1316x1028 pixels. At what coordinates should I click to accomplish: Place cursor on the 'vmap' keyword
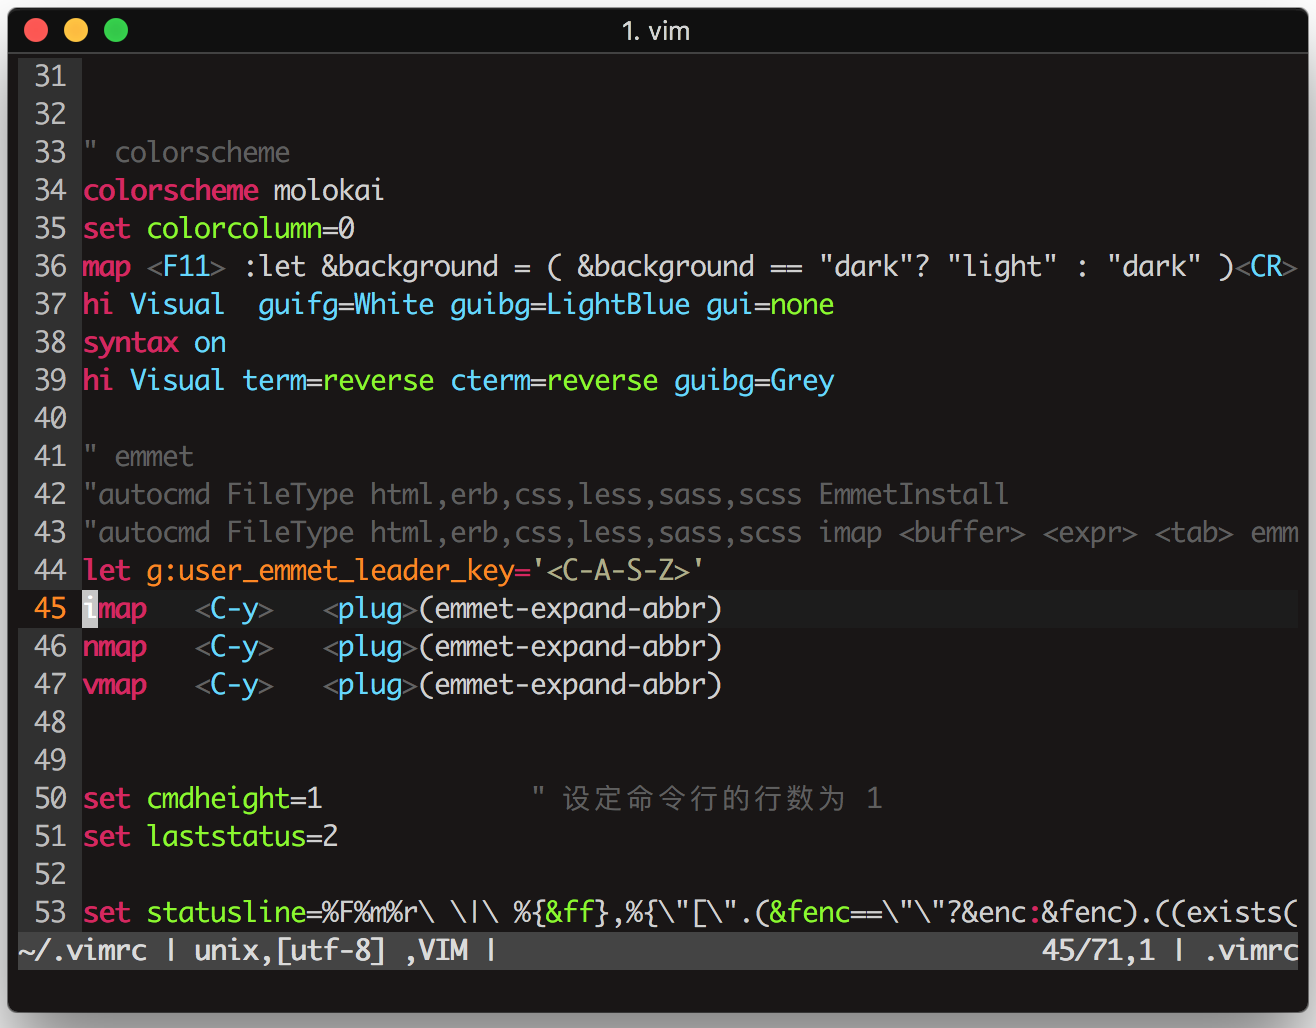(115, 684)
